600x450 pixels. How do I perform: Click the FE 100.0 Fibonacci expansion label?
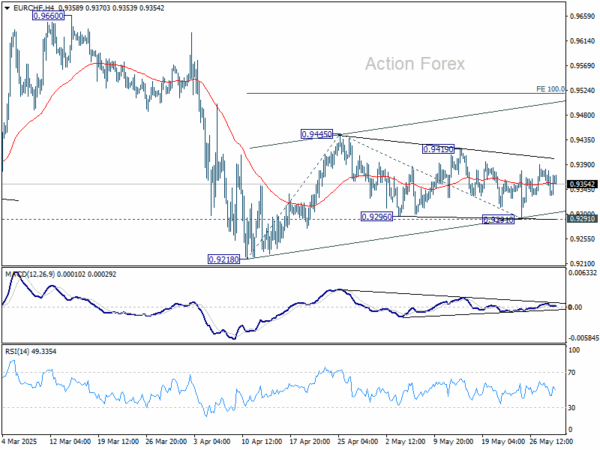(x=550, y=89)
